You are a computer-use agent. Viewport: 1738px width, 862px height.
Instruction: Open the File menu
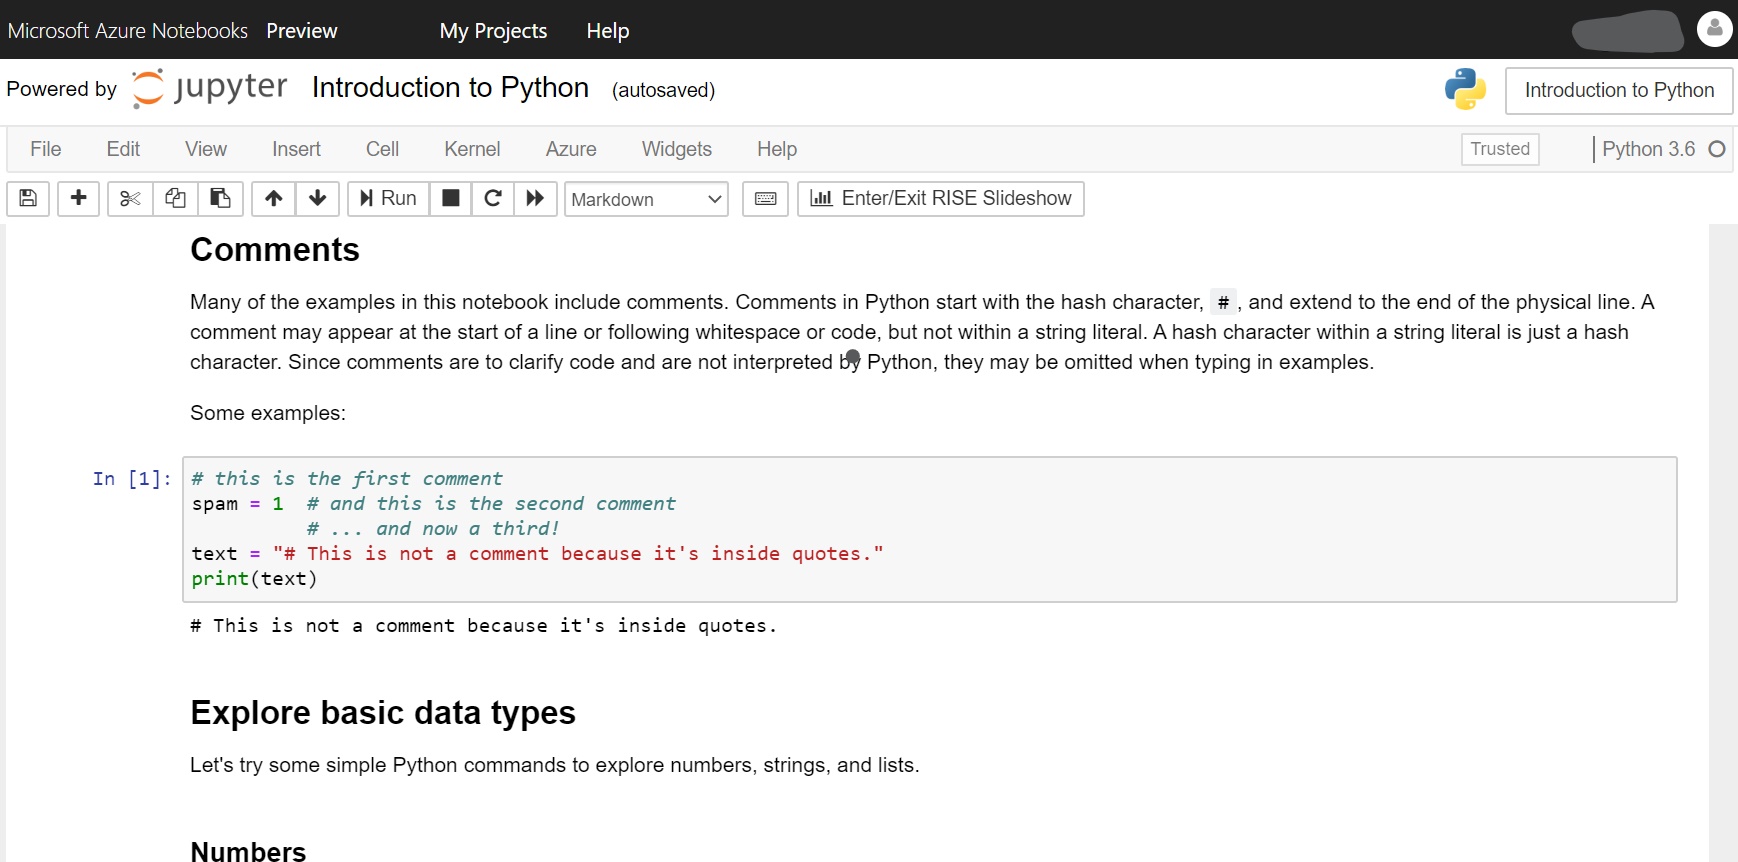[46, 149]
